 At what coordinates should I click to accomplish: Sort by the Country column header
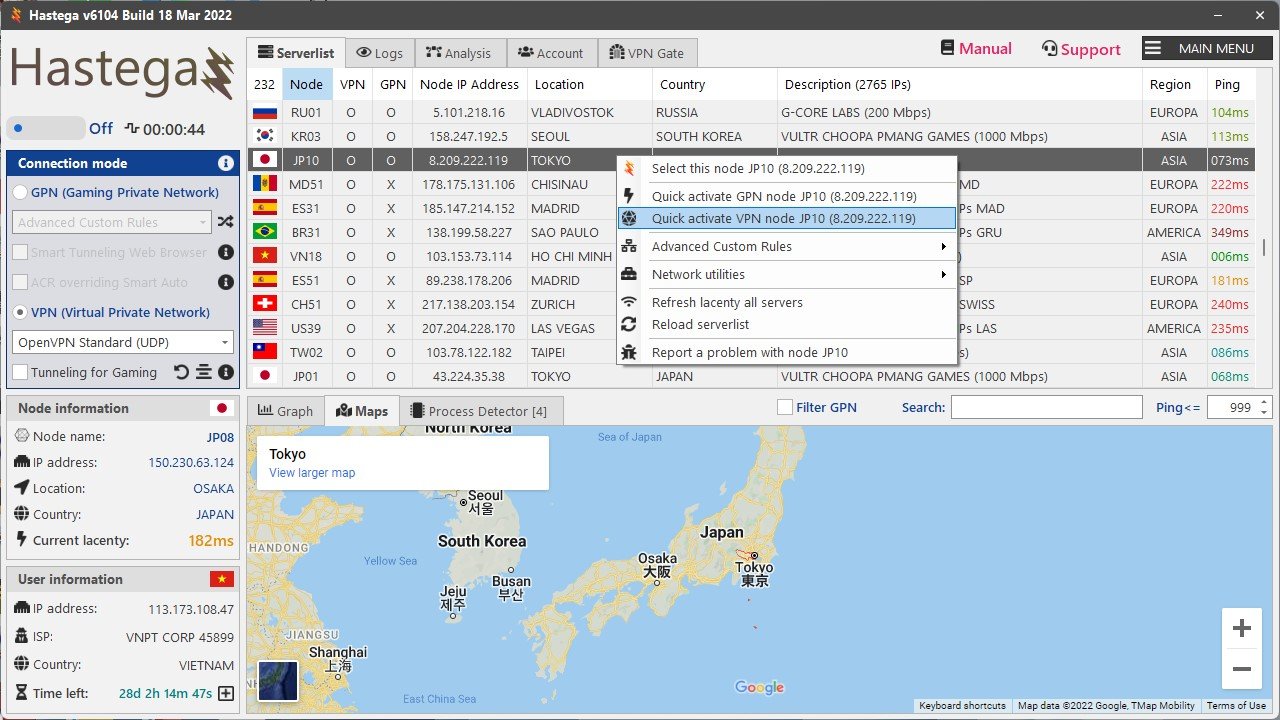pos(715,84)
